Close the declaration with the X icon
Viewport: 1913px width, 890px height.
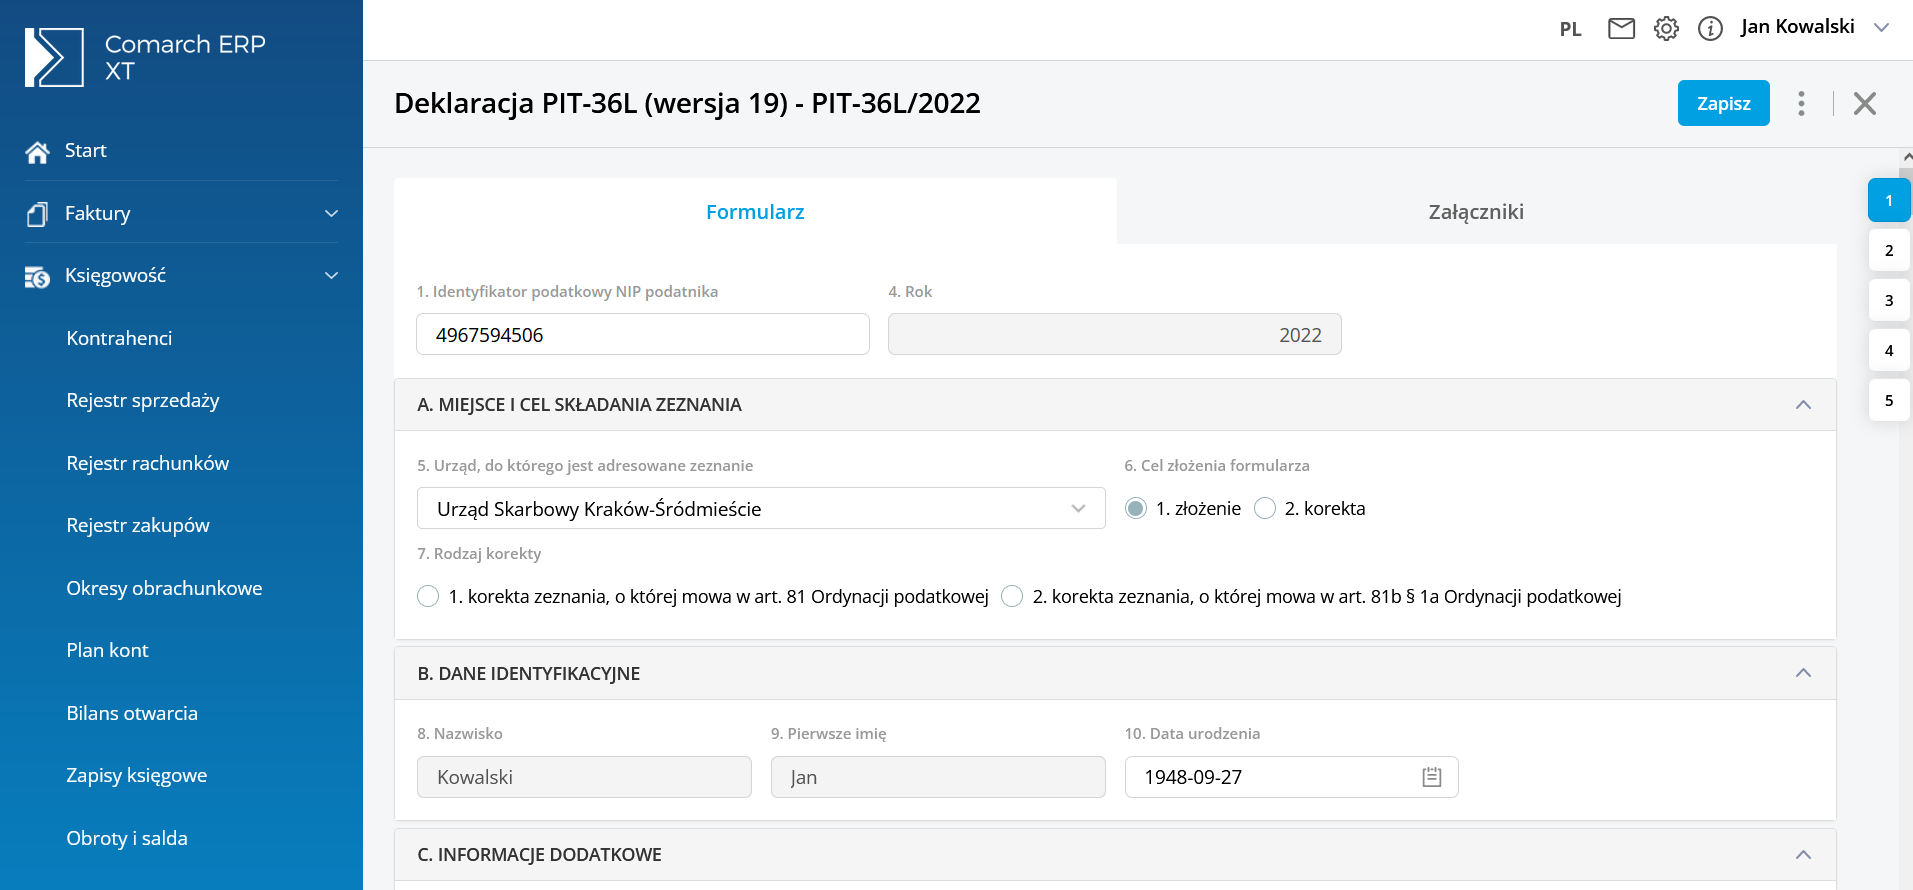point(1864,104)
